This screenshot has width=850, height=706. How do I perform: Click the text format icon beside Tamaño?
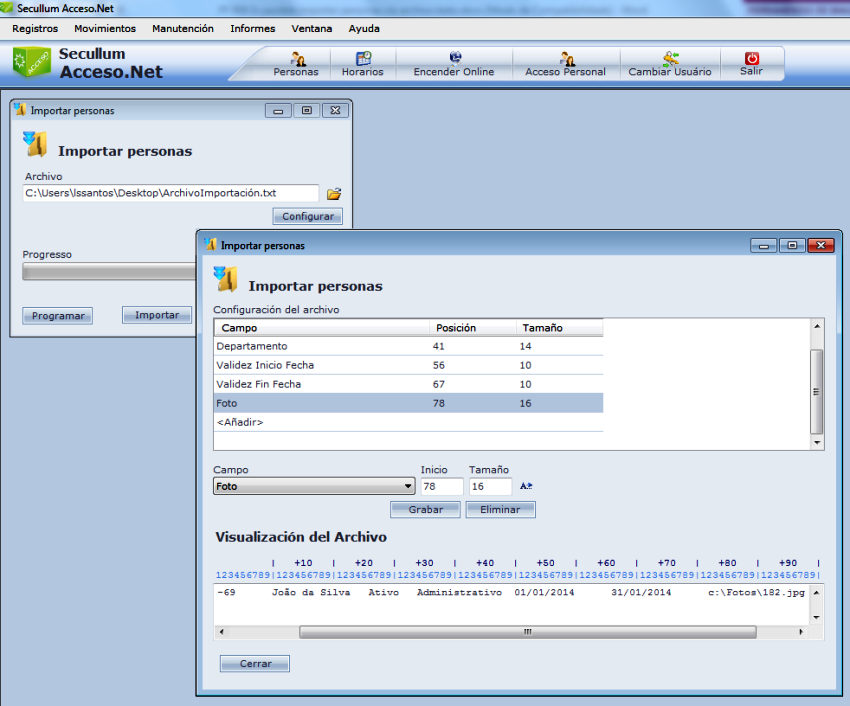526,486
